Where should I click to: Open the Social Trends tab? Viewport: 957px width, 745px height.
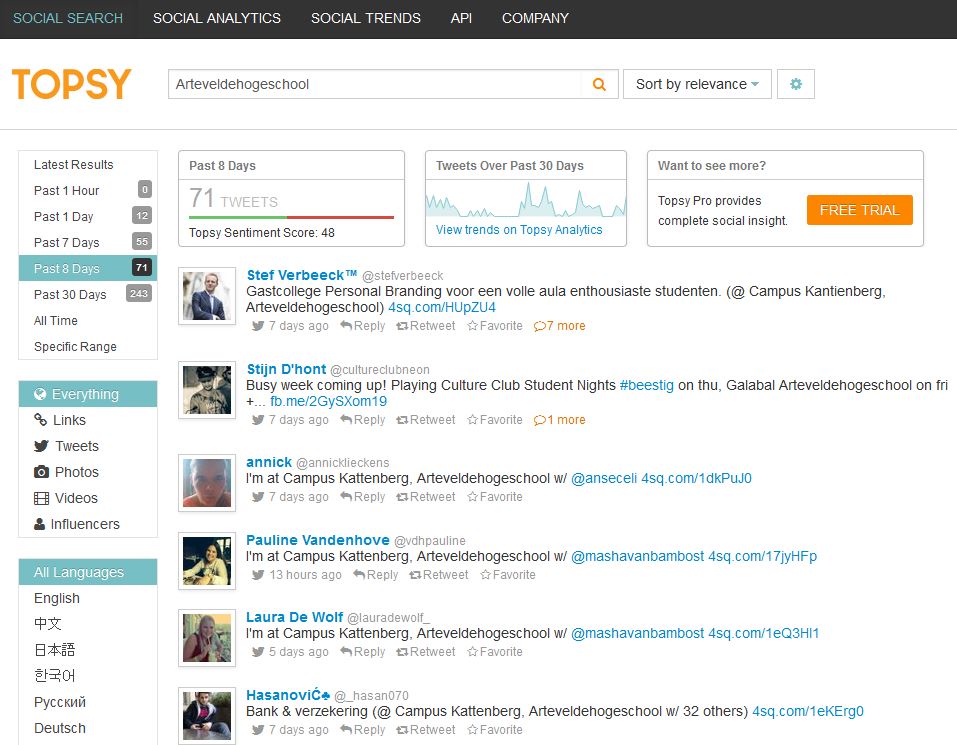point(366,18)
